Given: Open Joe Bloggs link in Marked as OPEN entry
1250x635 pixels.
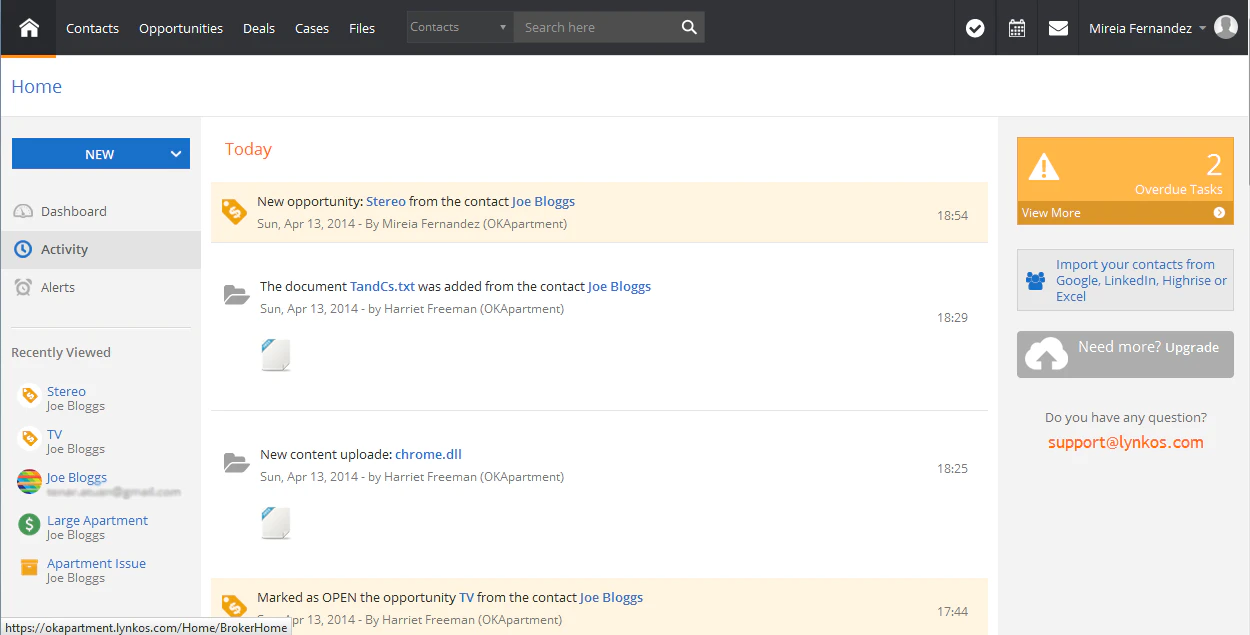Looking at the screenshot, I should tap(611, 597).
